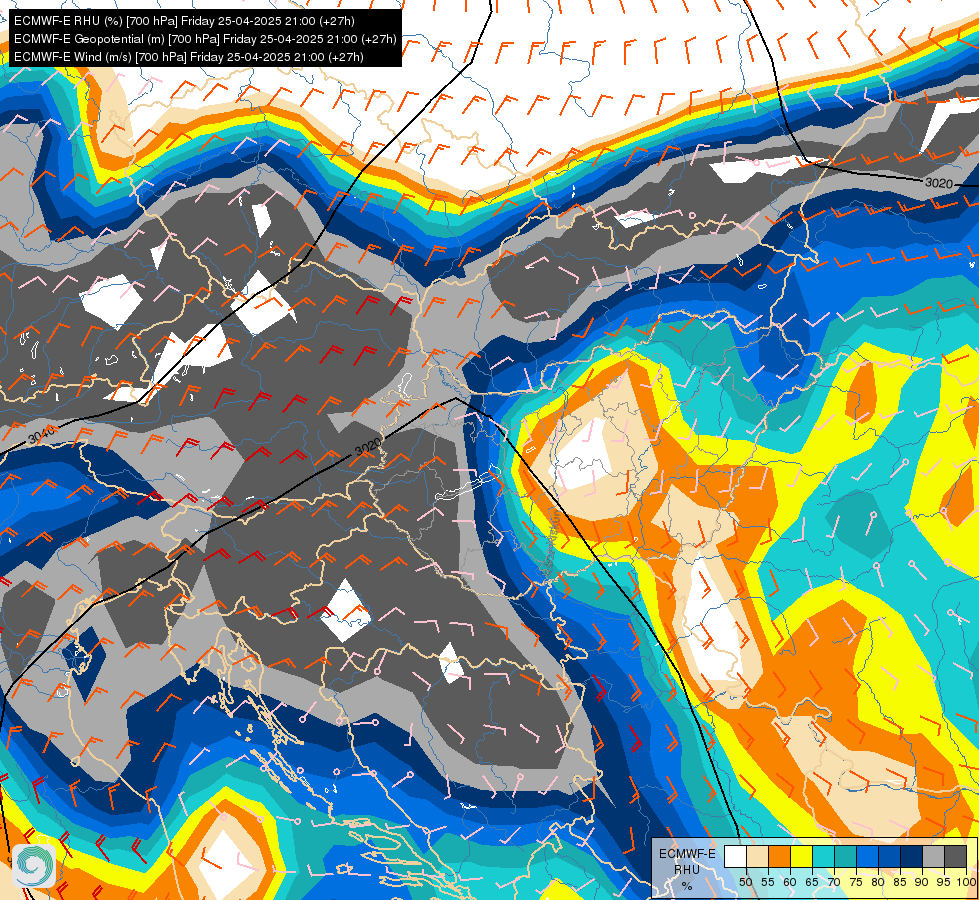This screenshot has height=900, width=979.
Task: Select the white below-50 legend swatch
Action: click(735, 856)
